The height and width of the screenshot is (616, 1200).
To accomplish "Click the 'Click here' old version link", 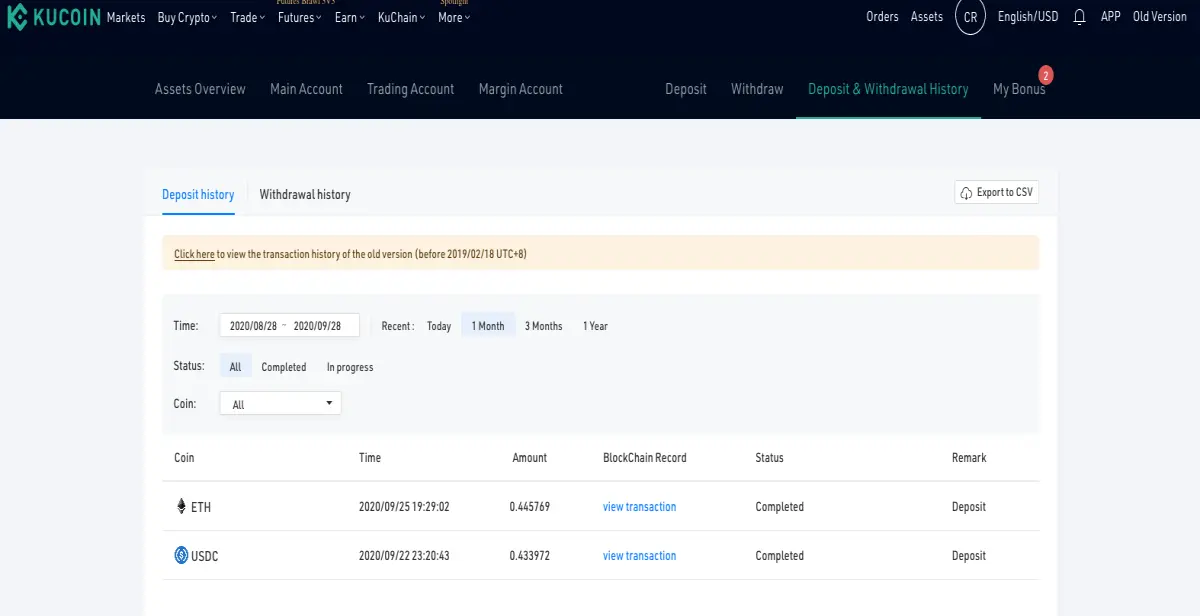I will 194,254.
